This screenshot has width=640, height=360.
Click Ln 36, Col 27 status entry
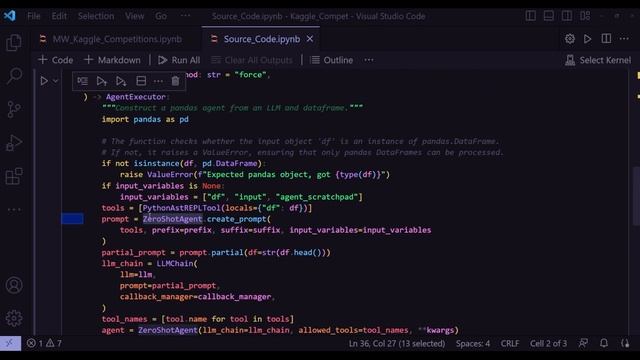point(397,343)
